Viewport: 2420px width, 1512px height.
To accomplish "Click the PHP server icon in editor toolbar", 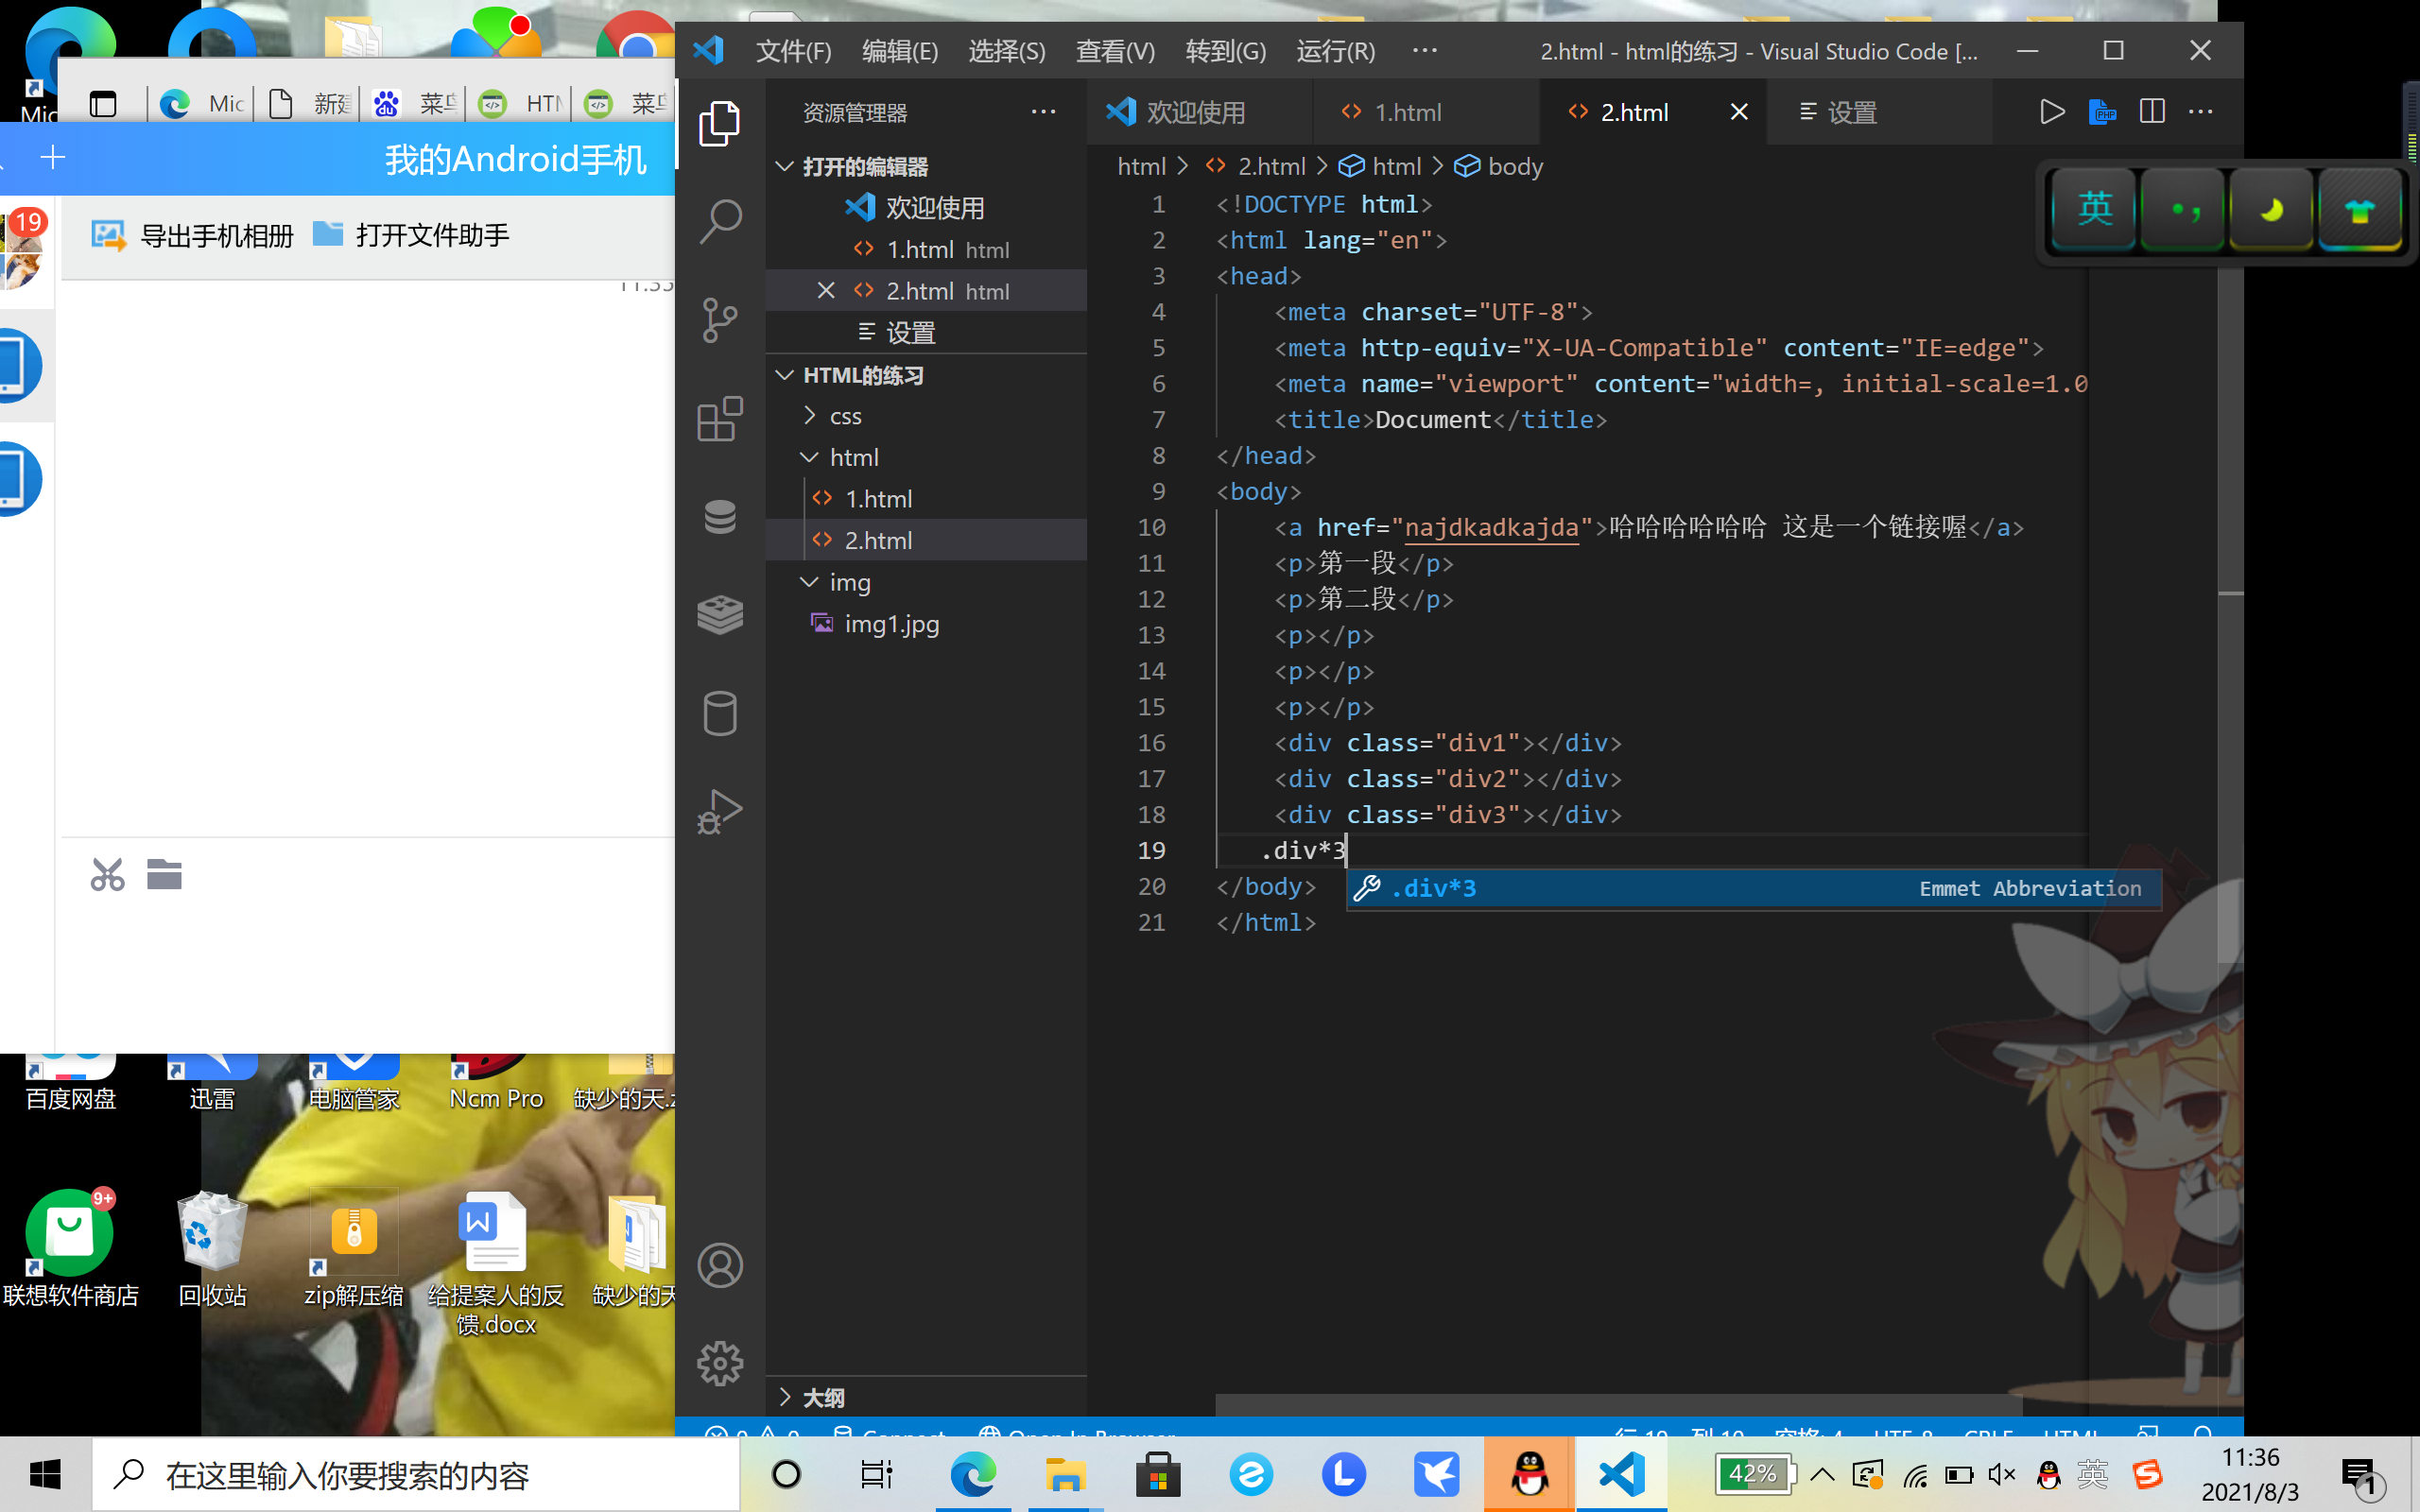I will click(x=2102, y=112).
